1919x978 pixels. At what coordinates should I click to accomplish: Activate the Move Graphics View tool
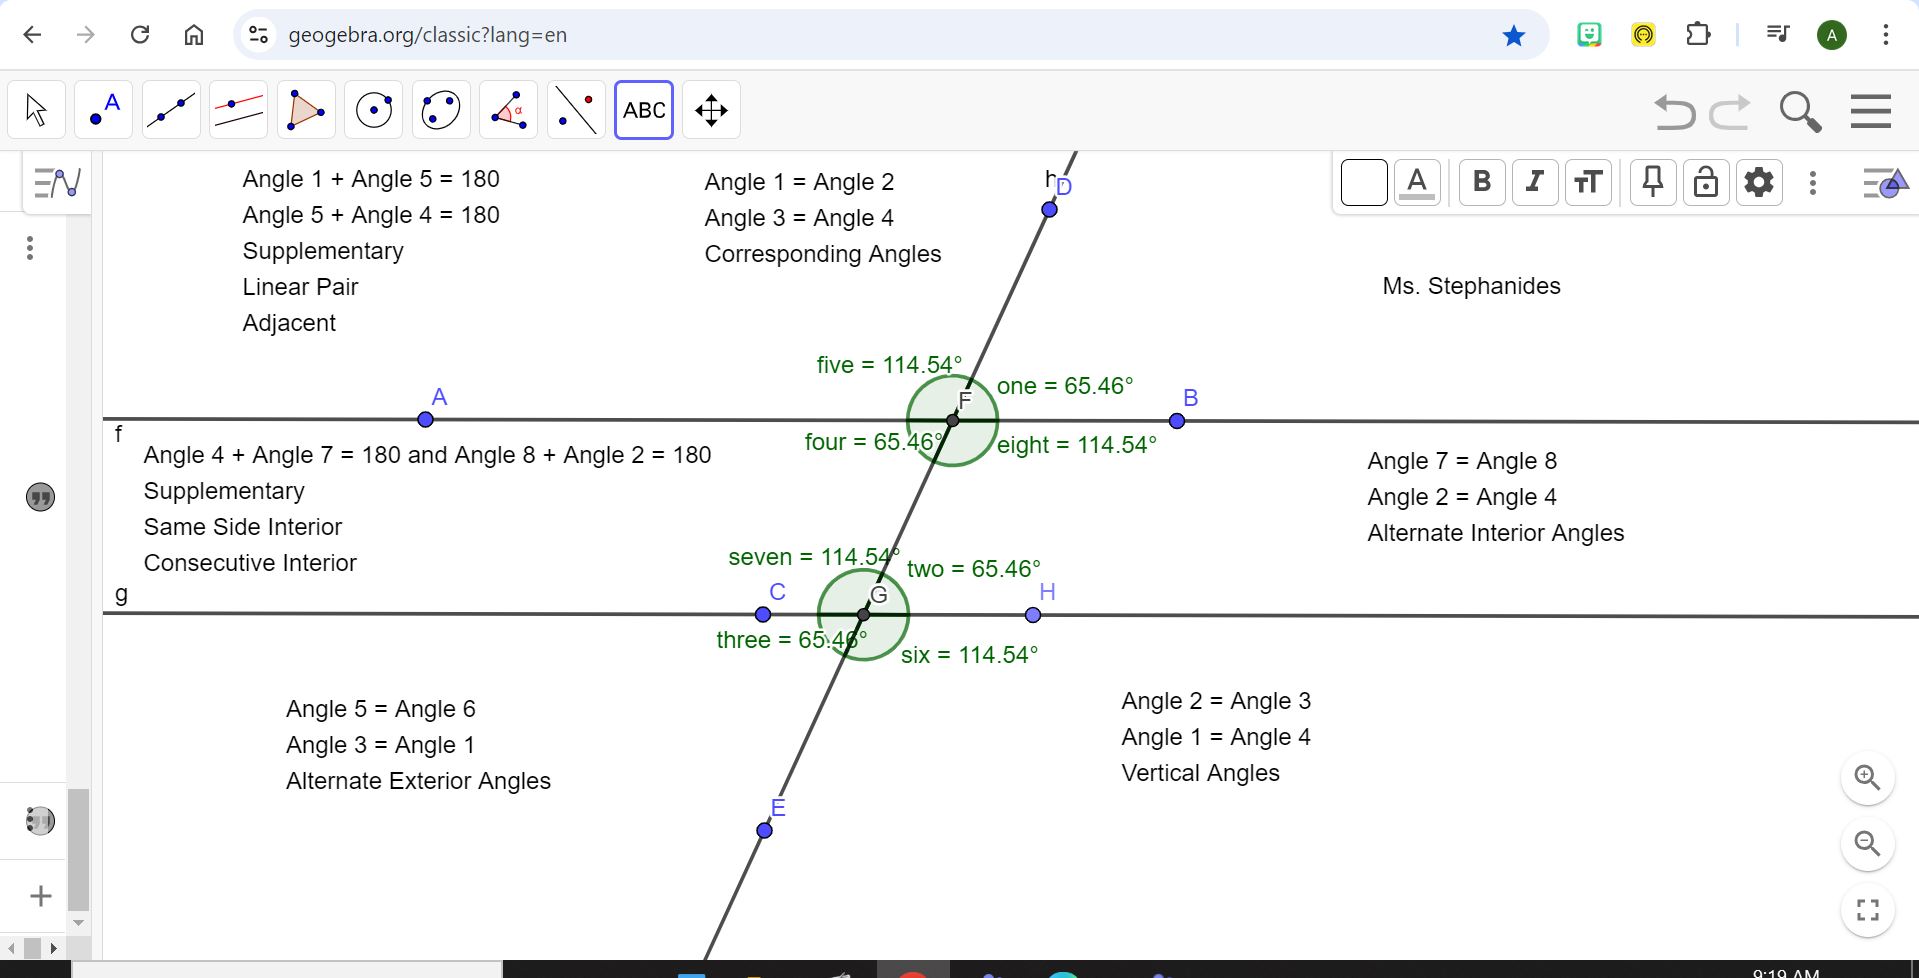tap(711, 110)
